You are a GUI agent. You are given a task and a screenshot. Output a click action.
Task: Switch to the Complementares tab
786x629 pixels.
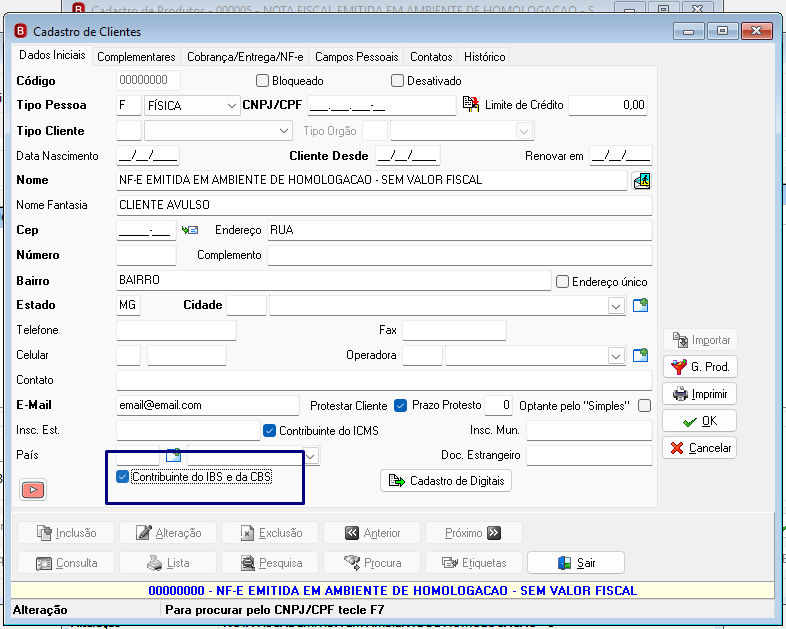[136, 57]
